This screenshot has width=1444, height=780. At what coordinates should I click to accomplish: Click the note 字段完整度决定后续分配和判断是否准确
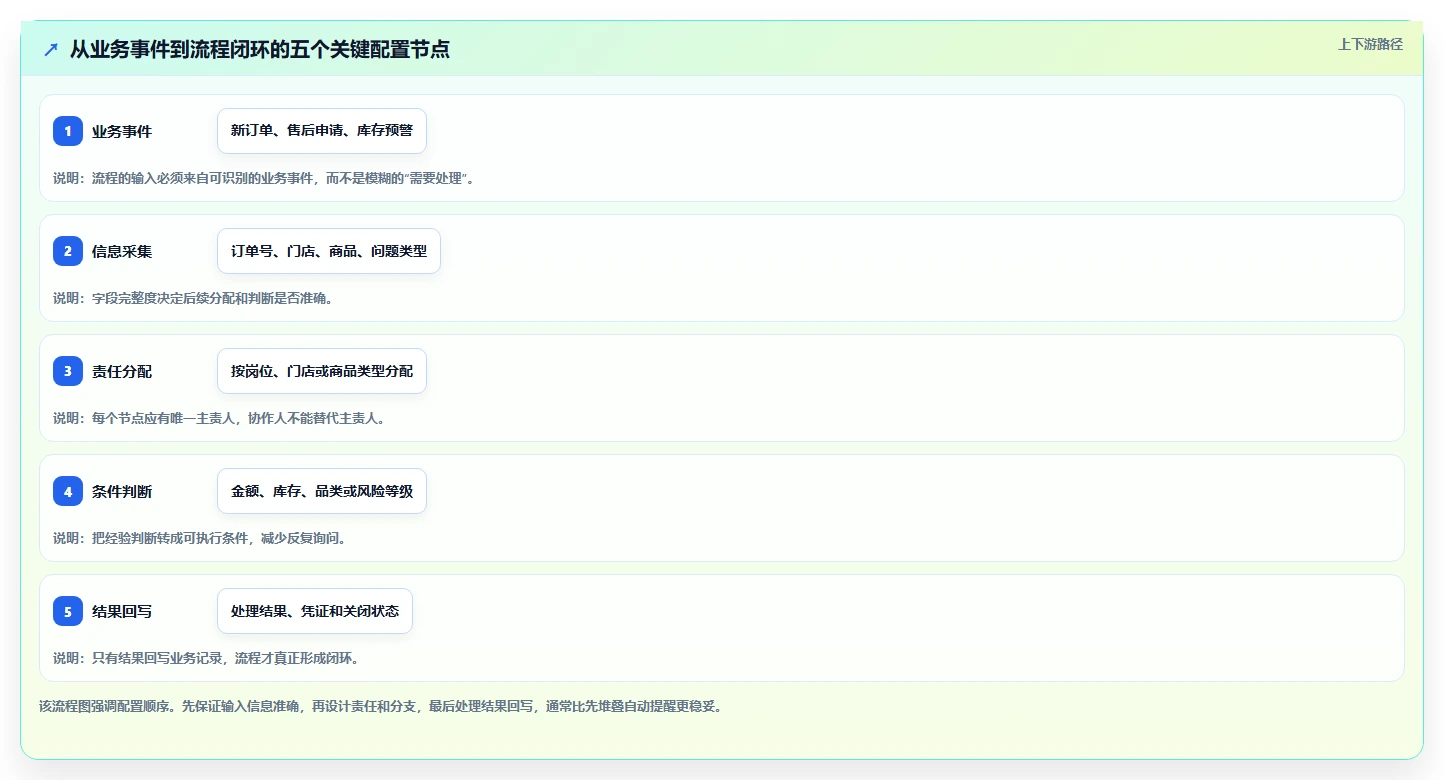193,298
